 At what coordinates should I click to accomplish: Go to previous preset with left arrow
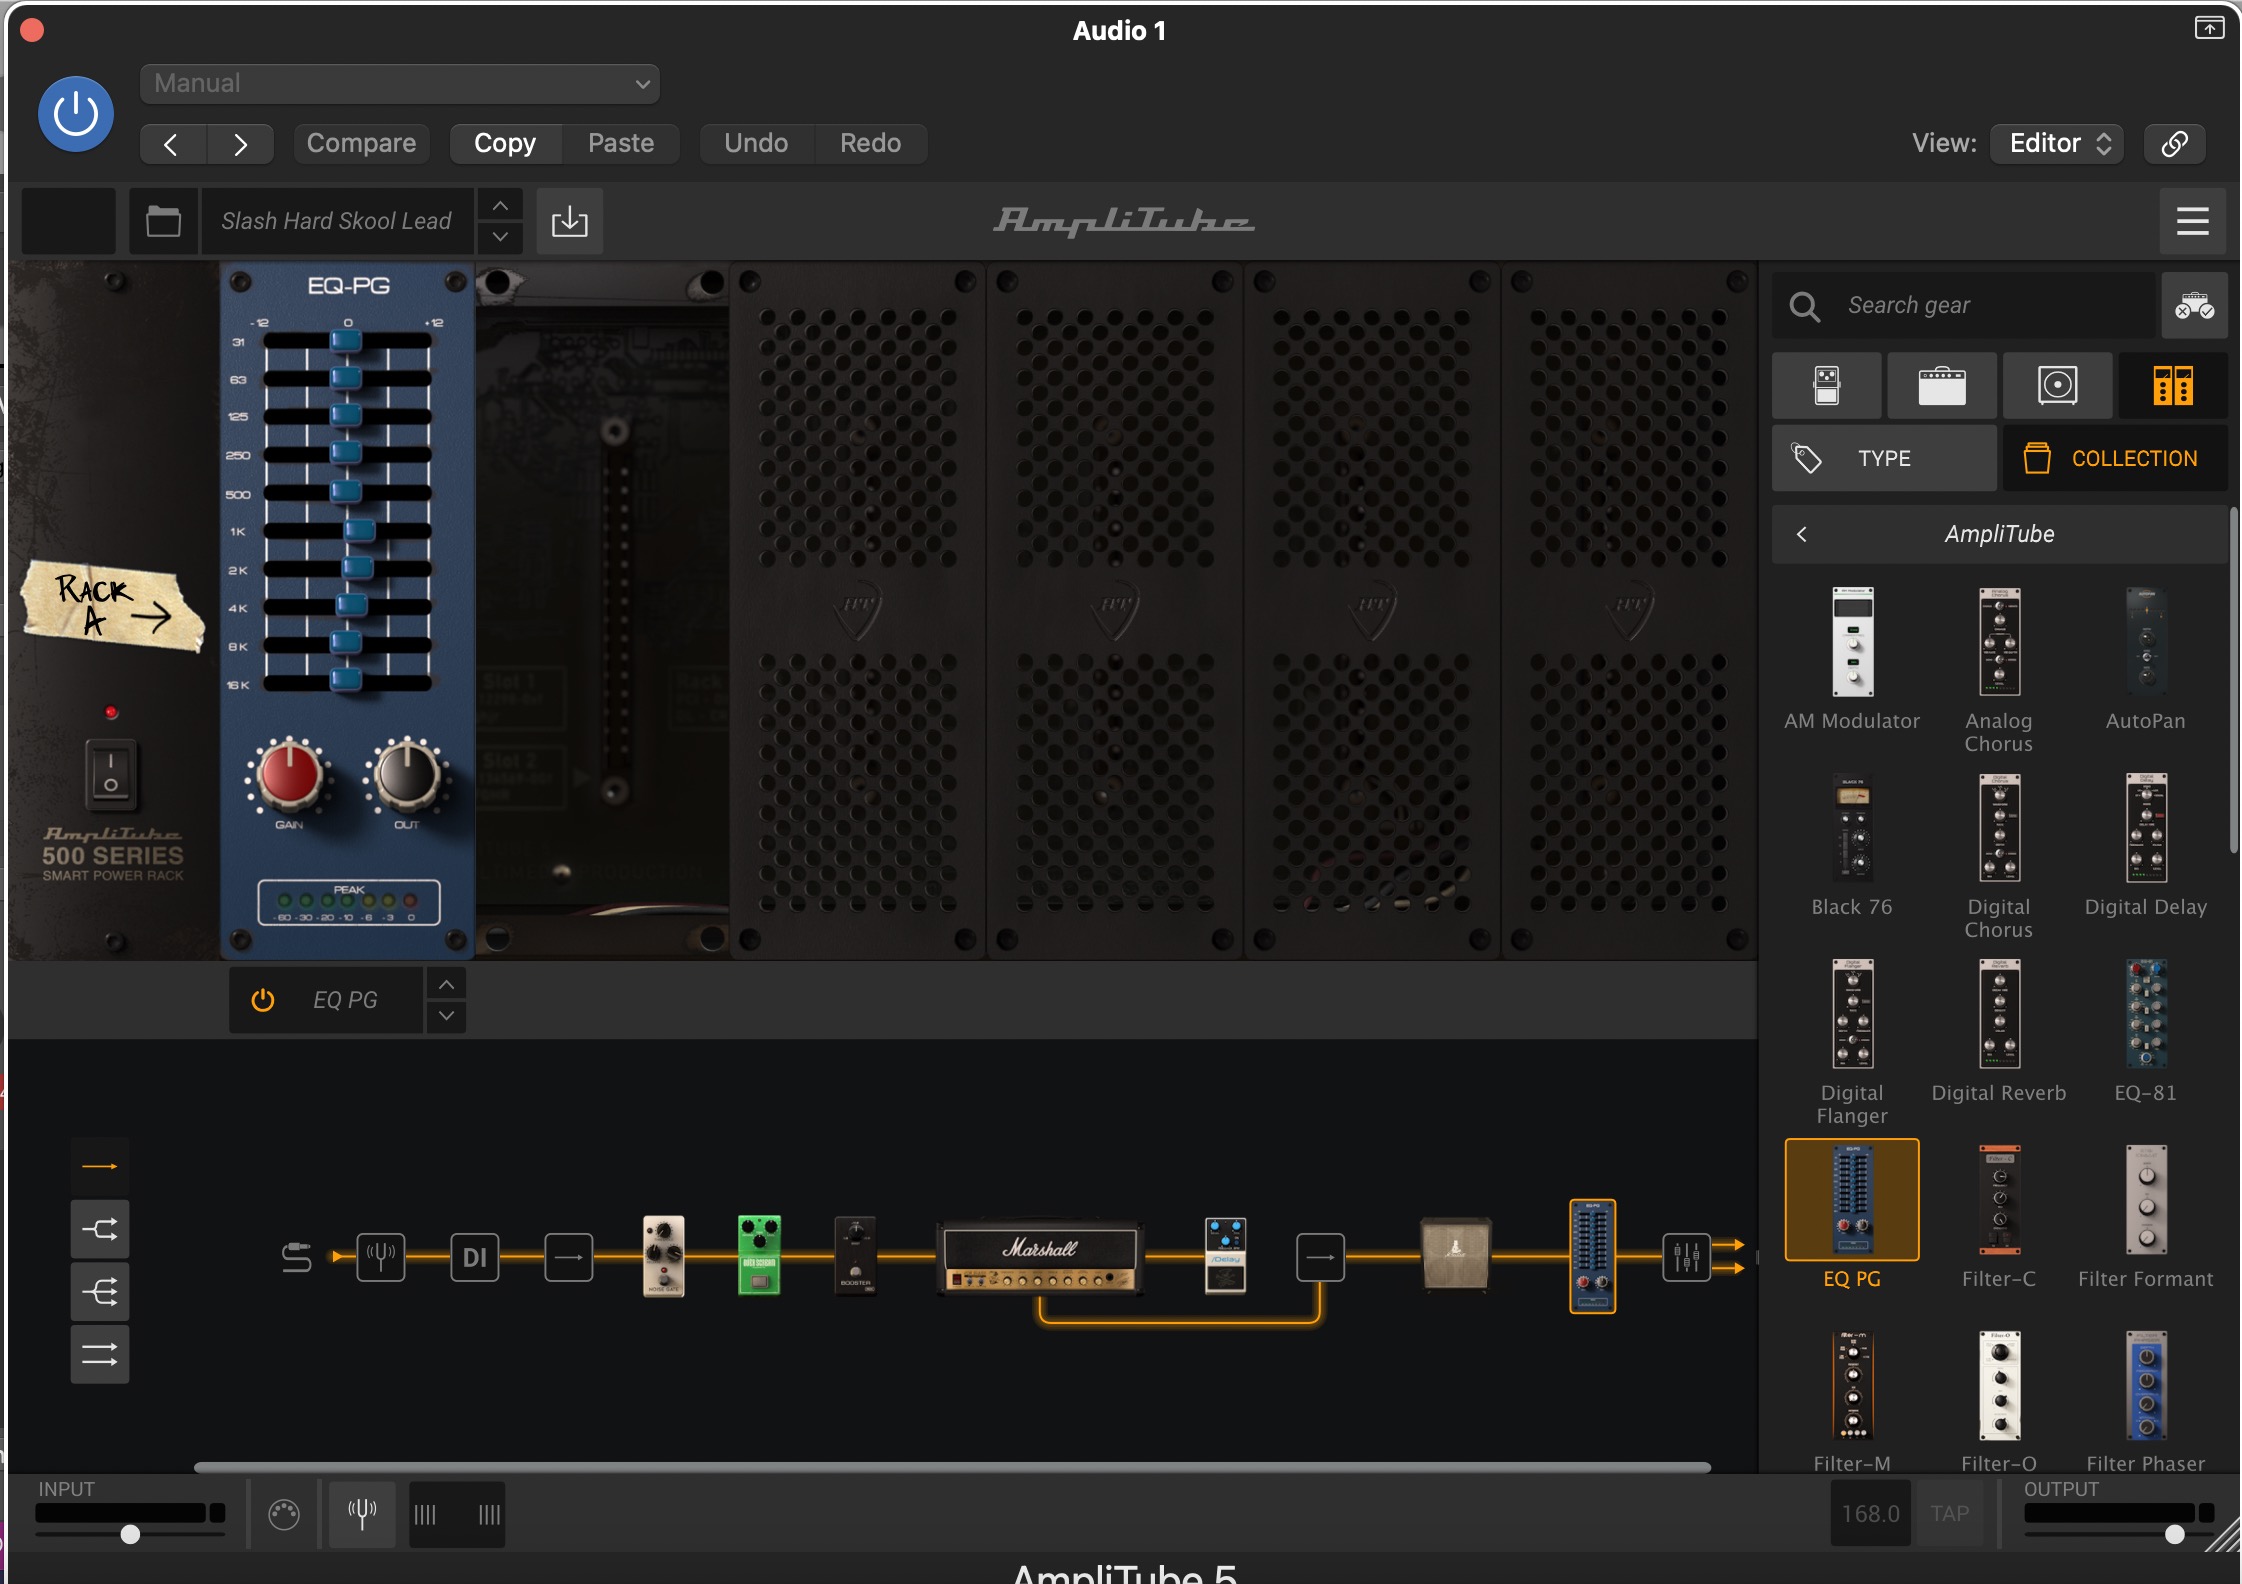pyautogui.click(x=173, y=144)
